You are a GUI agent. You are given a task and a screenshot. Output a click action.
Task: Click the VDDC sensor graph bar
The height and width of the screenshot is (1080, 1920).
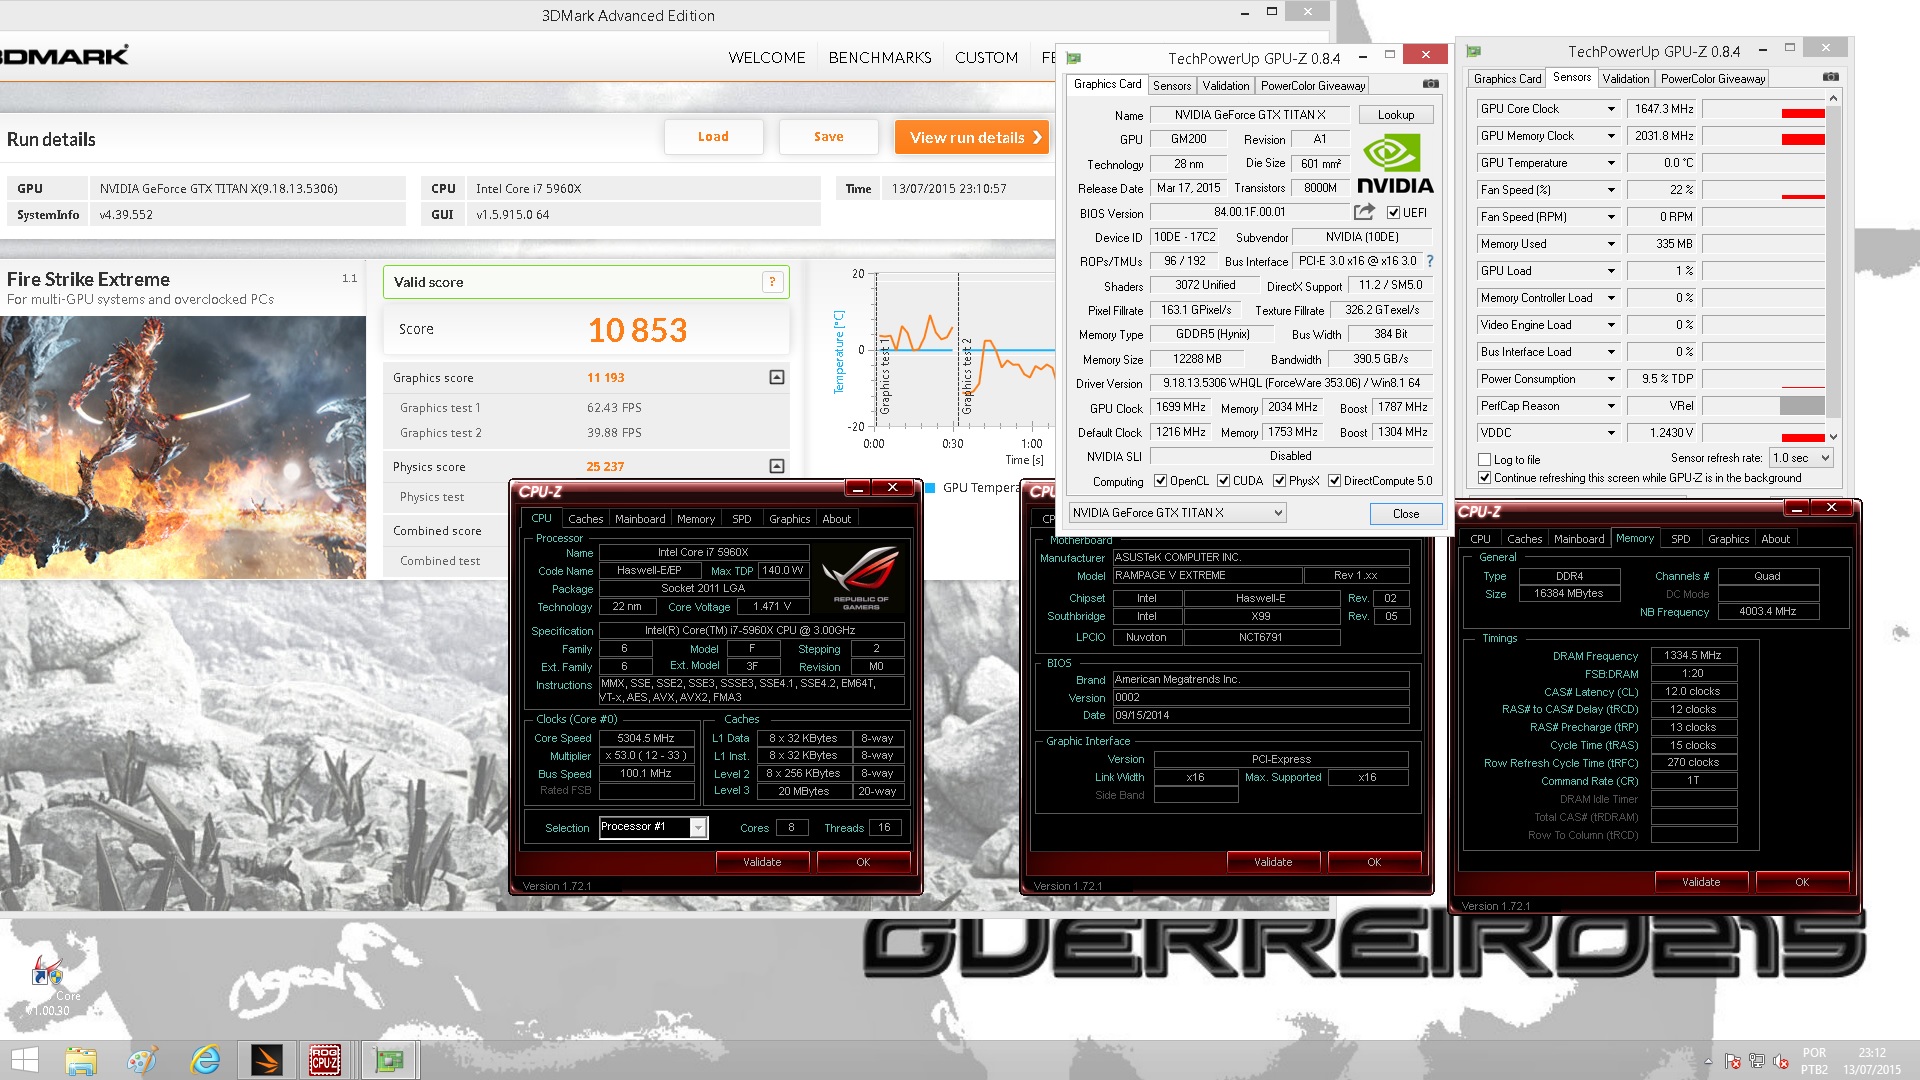[x=1764, y=433]
